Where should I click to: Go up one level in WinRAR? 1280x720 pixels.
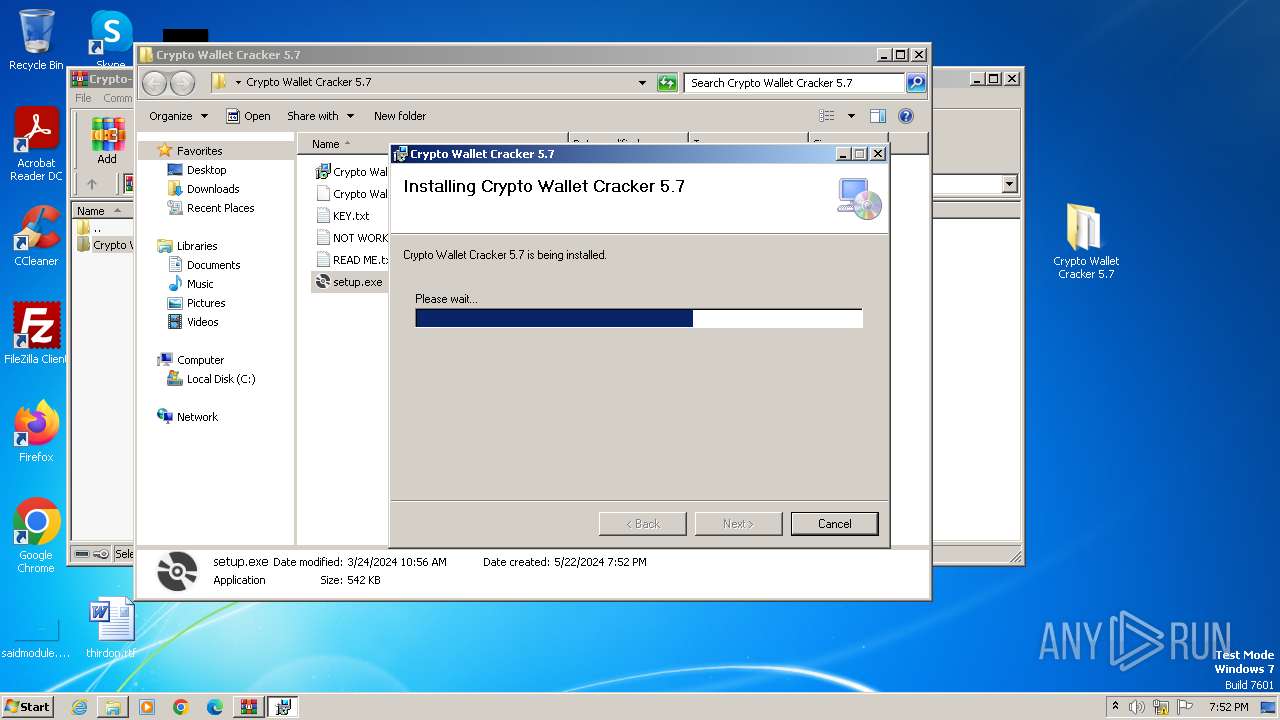click(92, 184)
